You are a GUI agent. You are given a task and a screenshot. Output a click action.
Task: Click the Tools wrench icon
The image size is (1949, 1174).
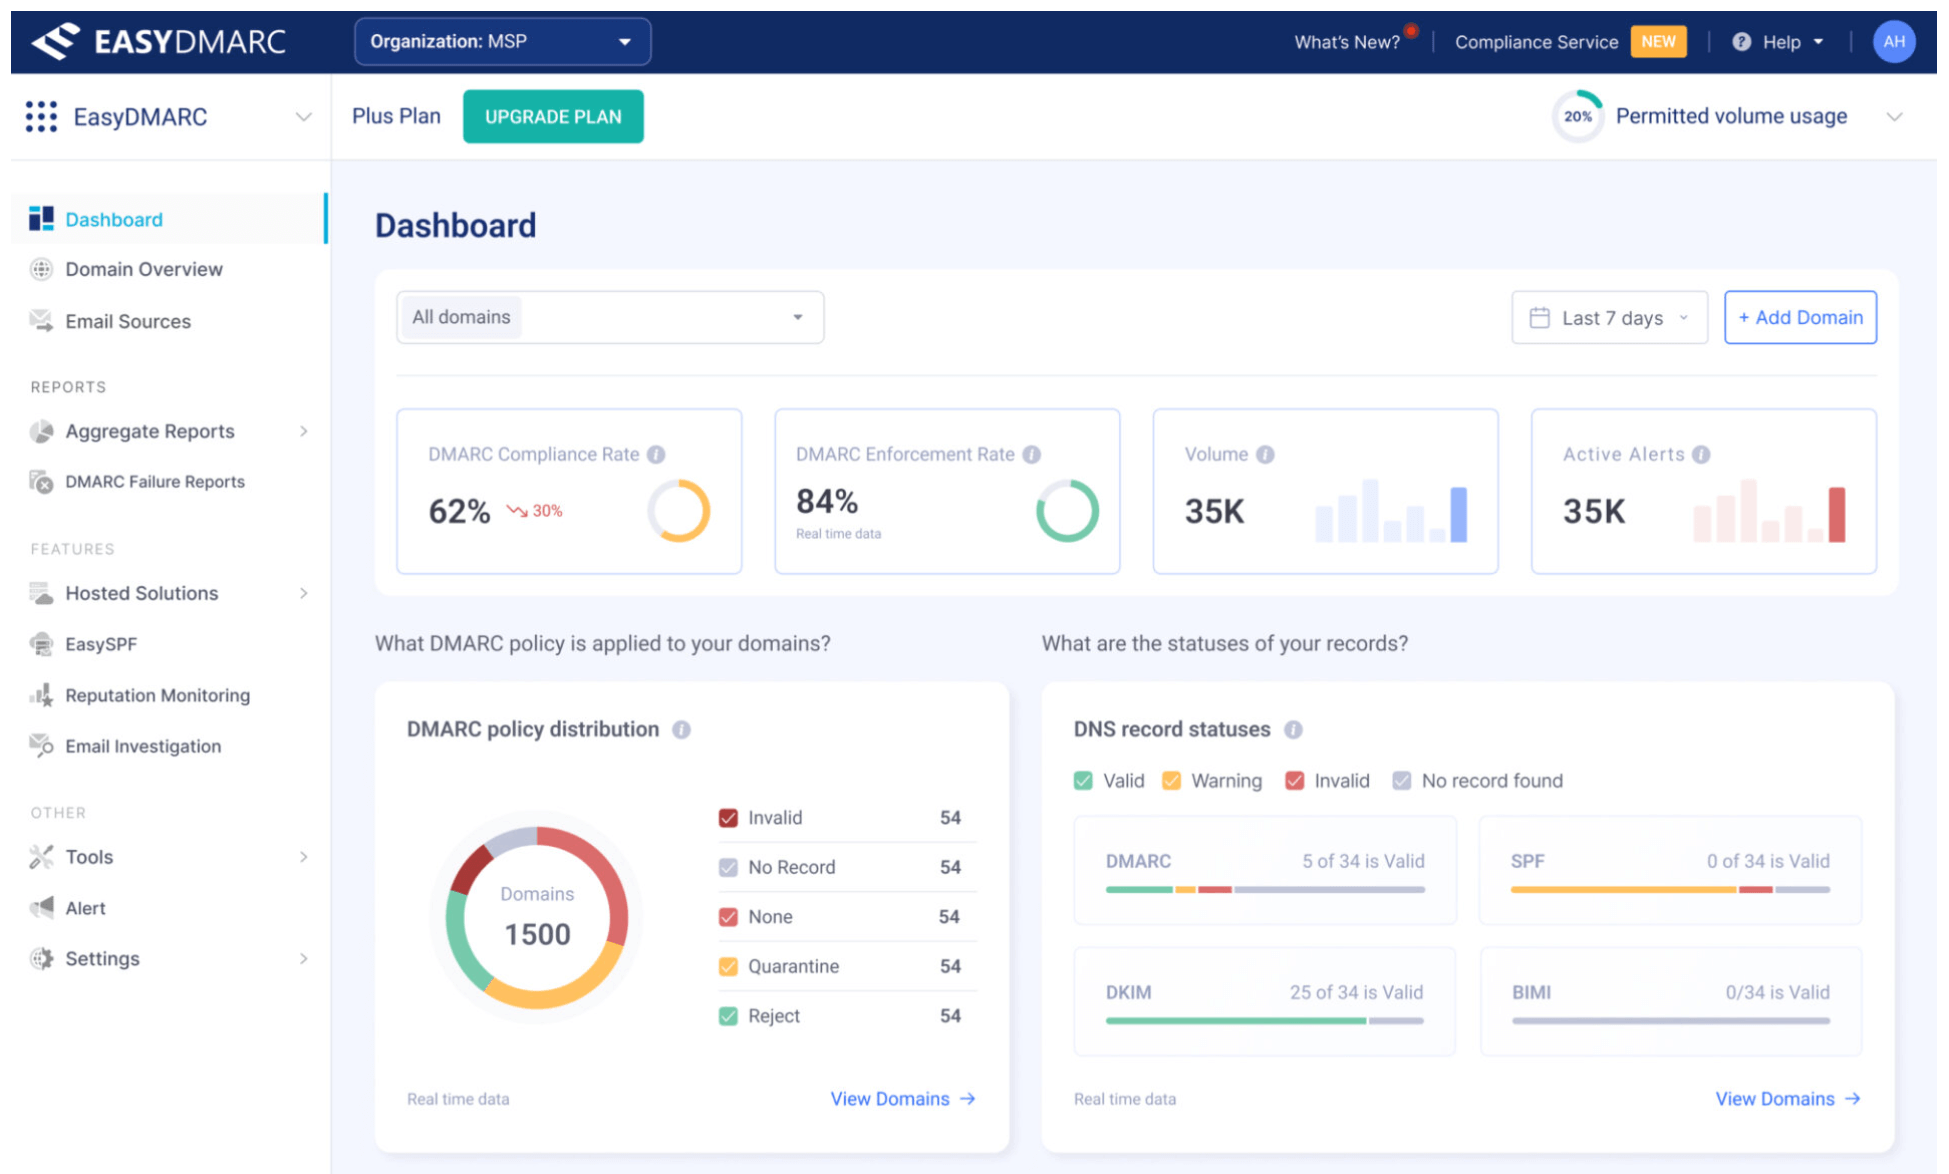tap(41, 857)
